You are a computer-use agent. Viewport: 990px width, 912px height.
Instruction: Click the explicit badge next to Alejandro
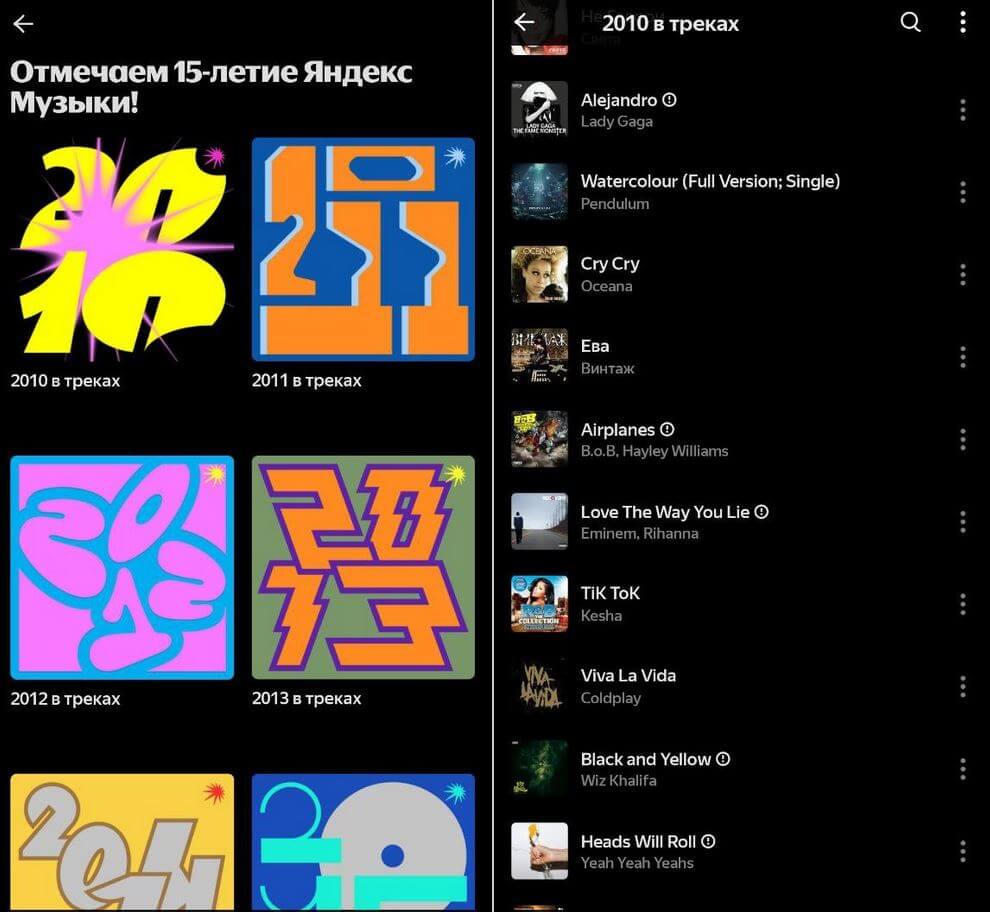(x=670, y=100)
